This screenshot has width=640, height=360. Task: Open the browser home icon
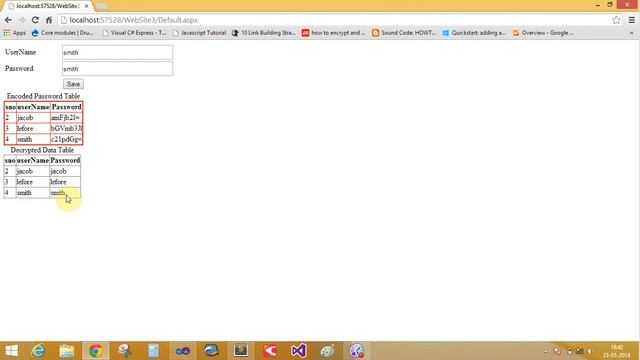click(49, 20)
